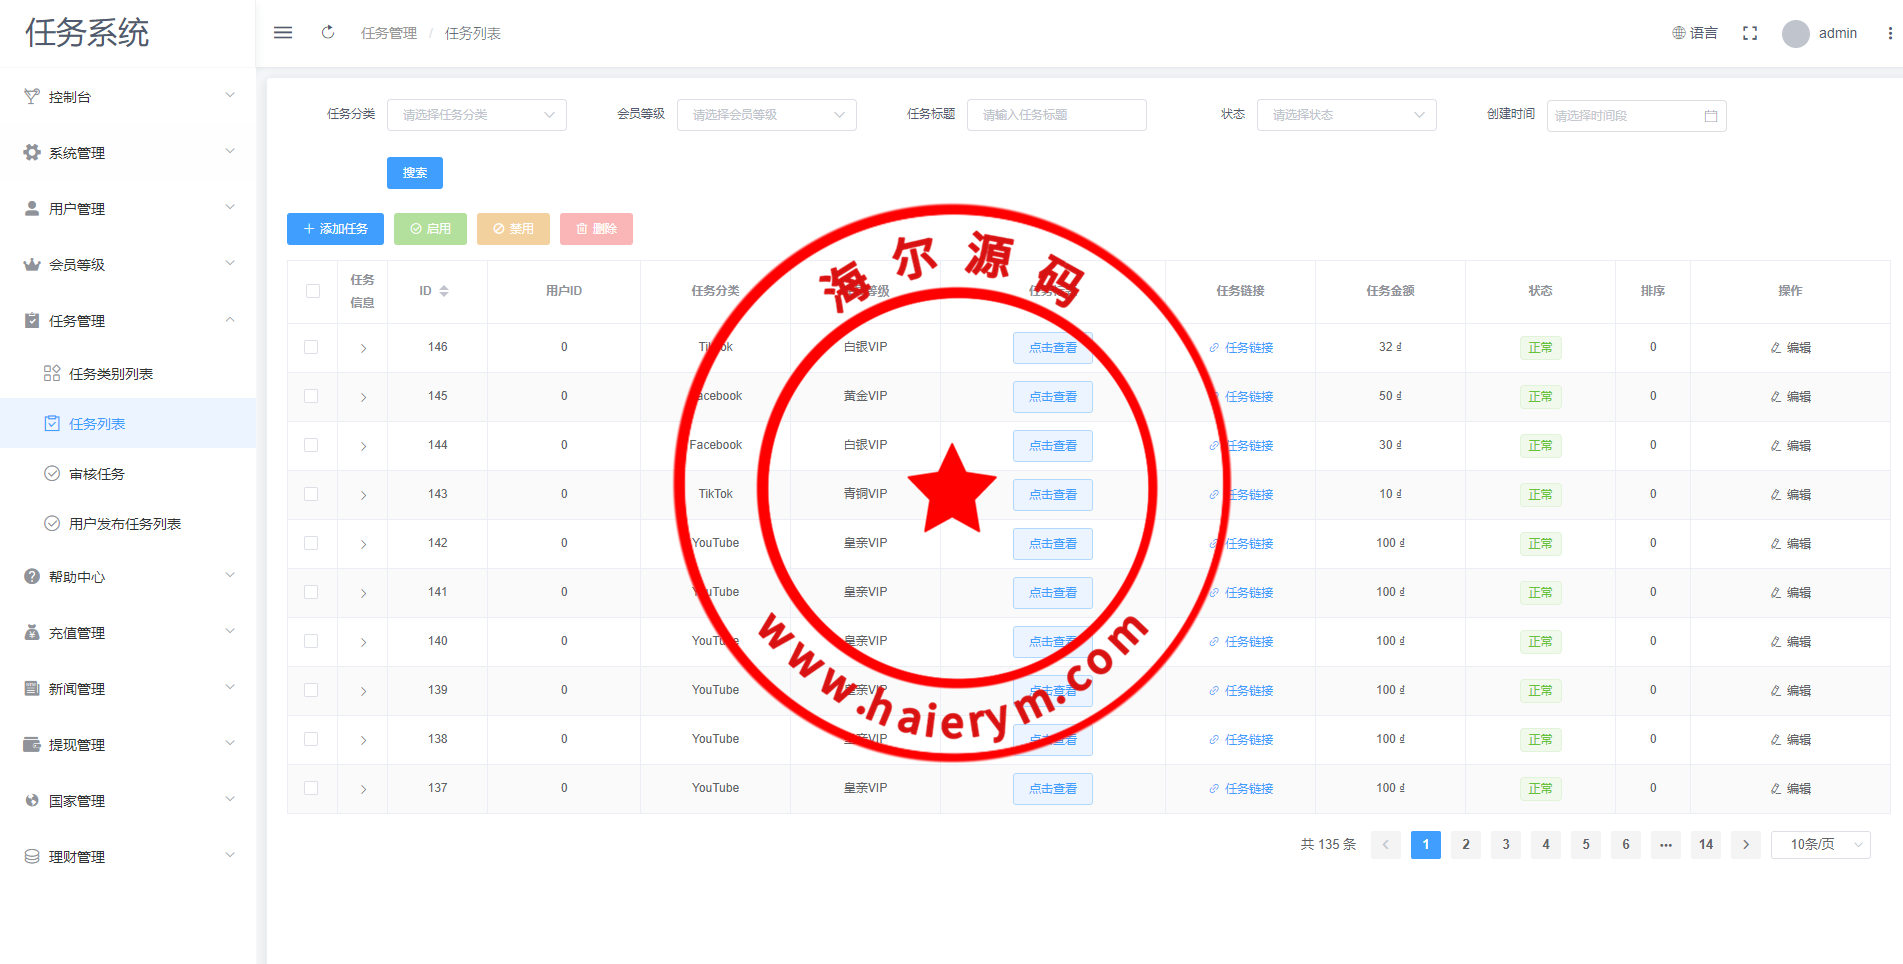1903x964 pixels.
Task: Open the task category dropdown
Action: point(476,115)
